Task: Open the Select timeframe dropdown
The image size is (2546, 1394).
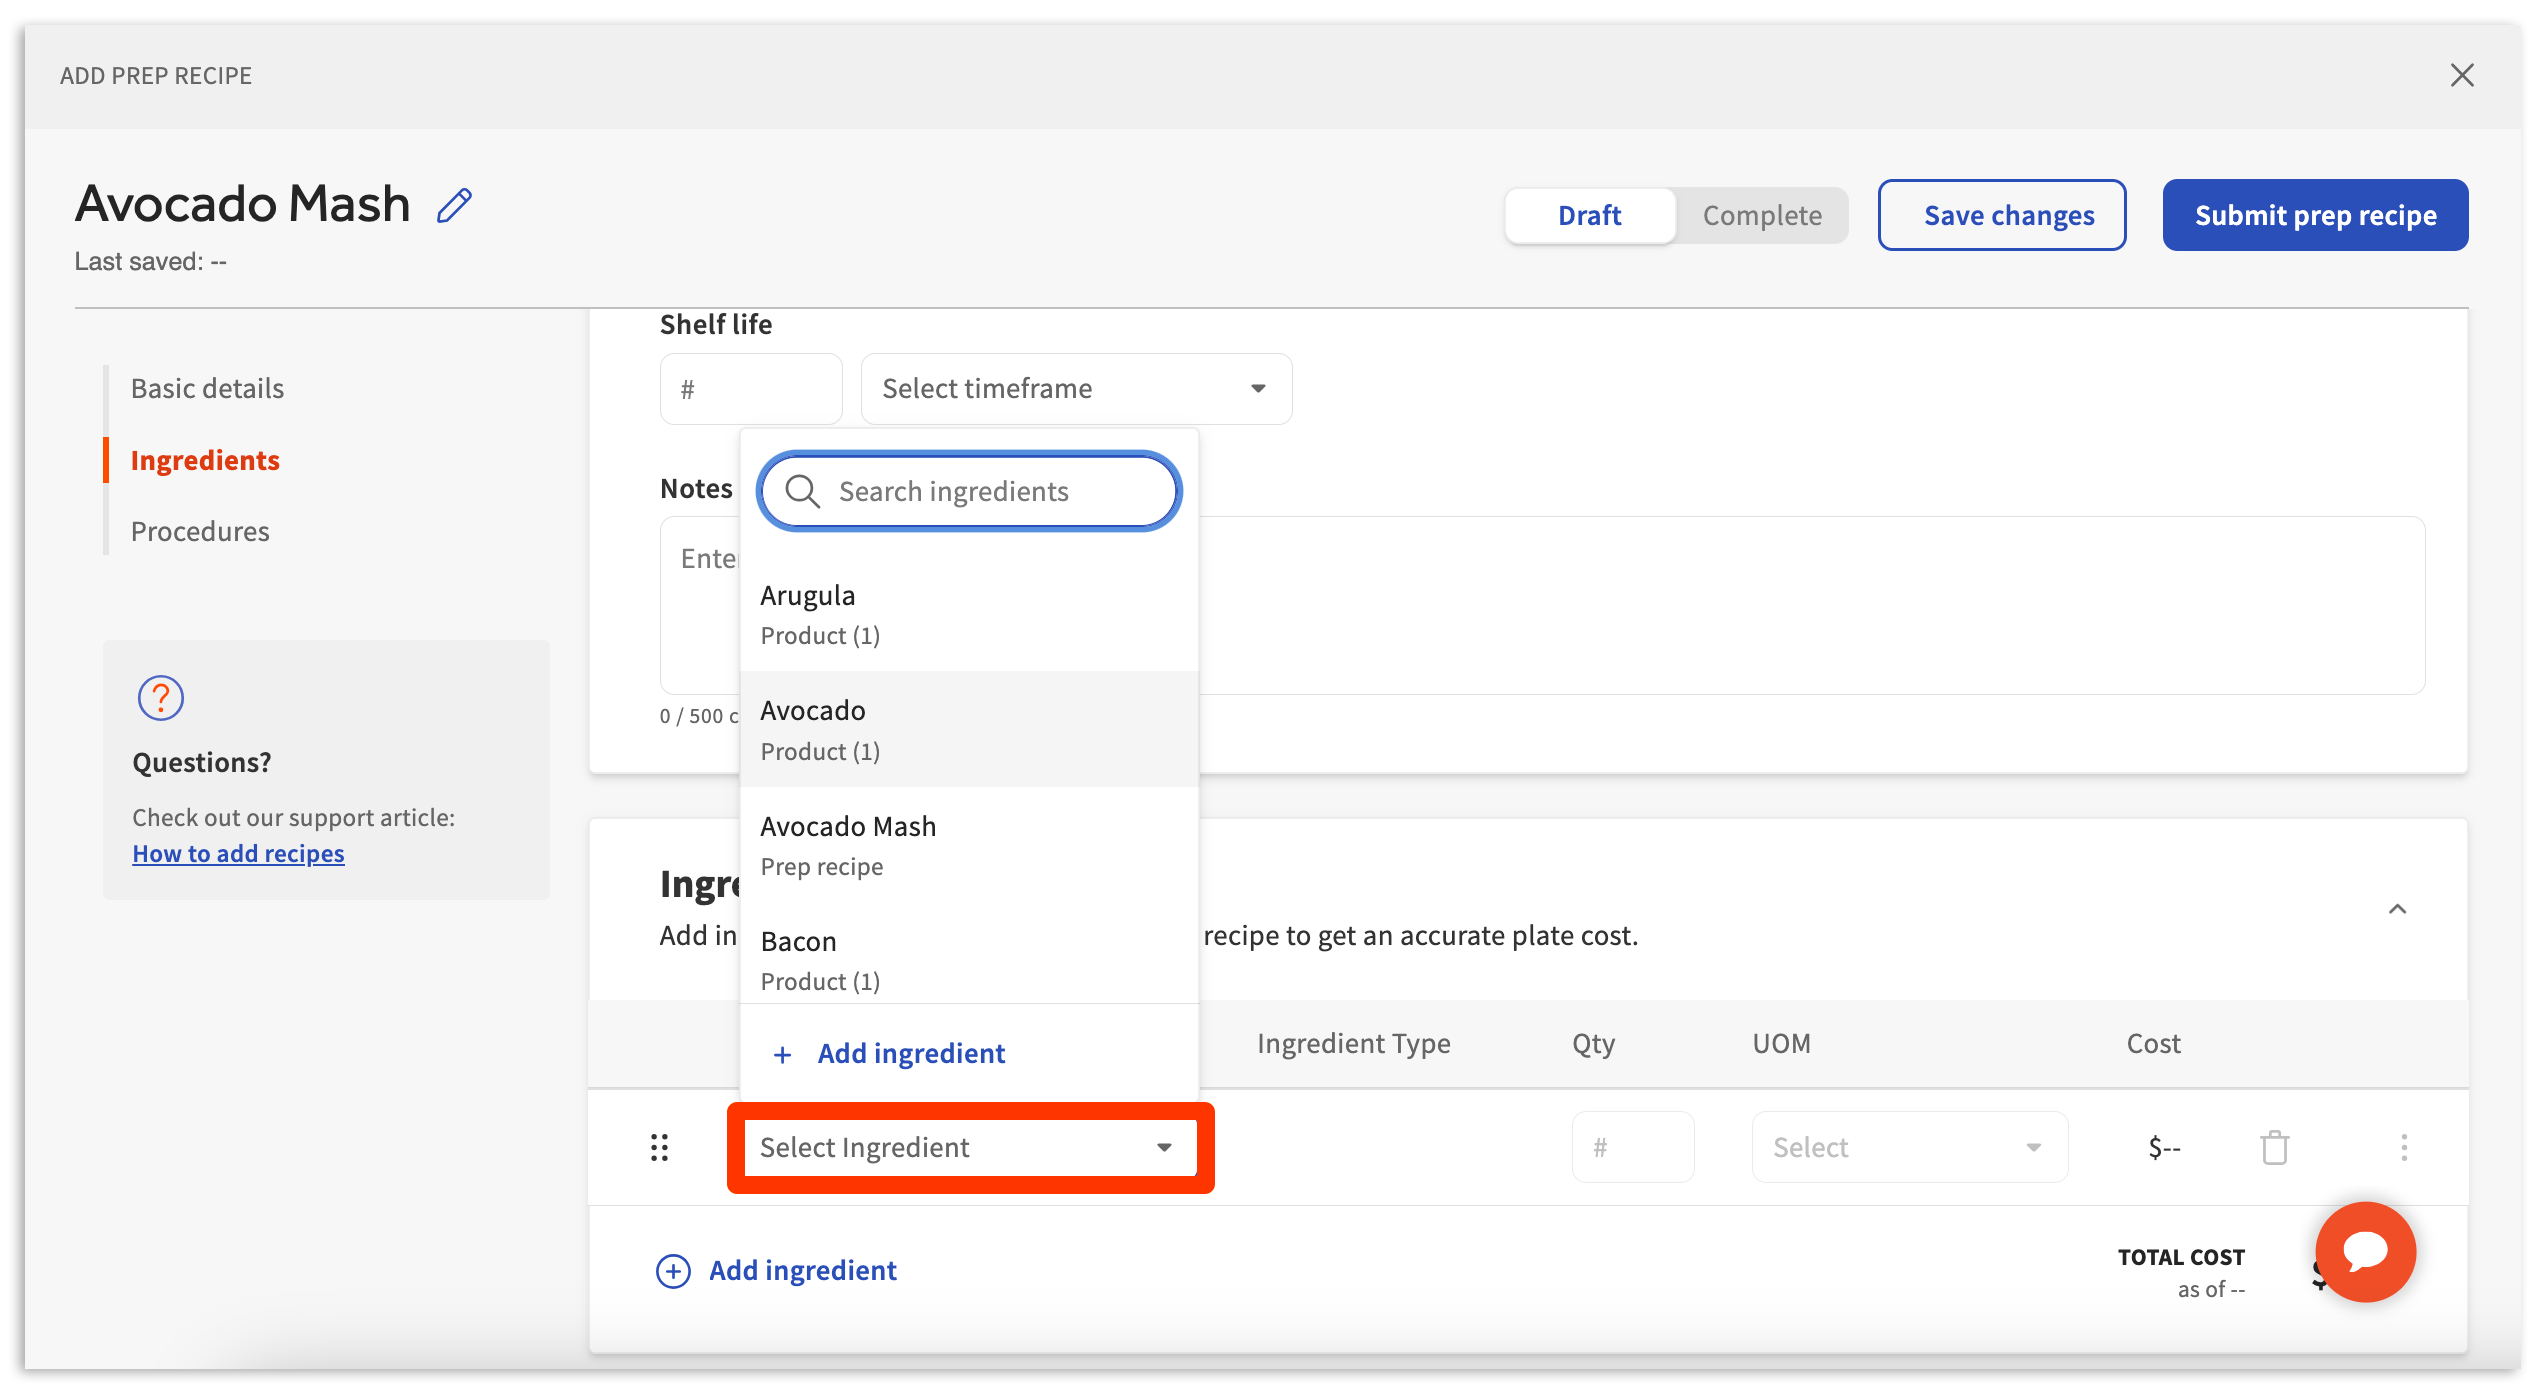Action: 1076,388
